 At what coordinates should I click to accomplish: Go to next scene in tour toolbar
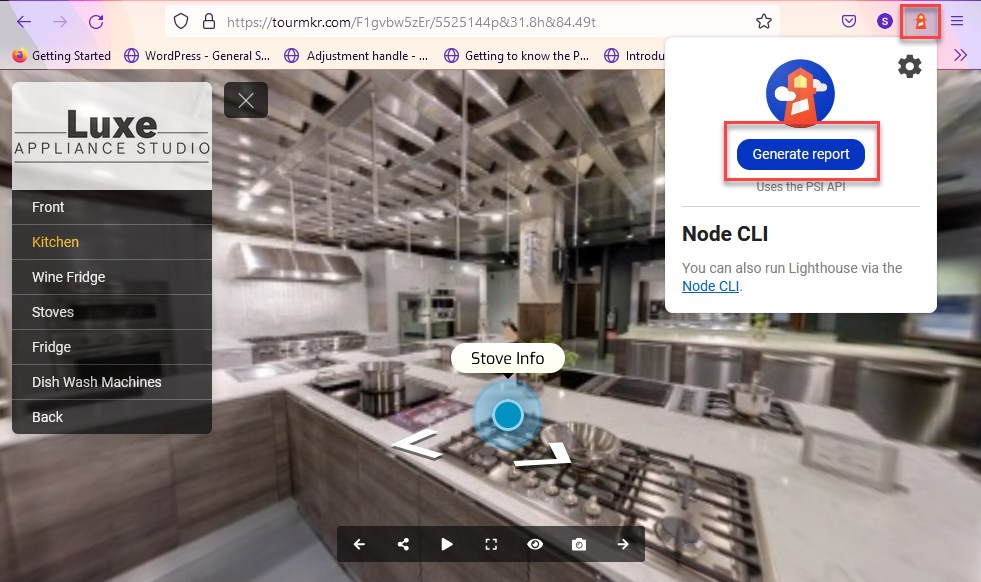623,544
